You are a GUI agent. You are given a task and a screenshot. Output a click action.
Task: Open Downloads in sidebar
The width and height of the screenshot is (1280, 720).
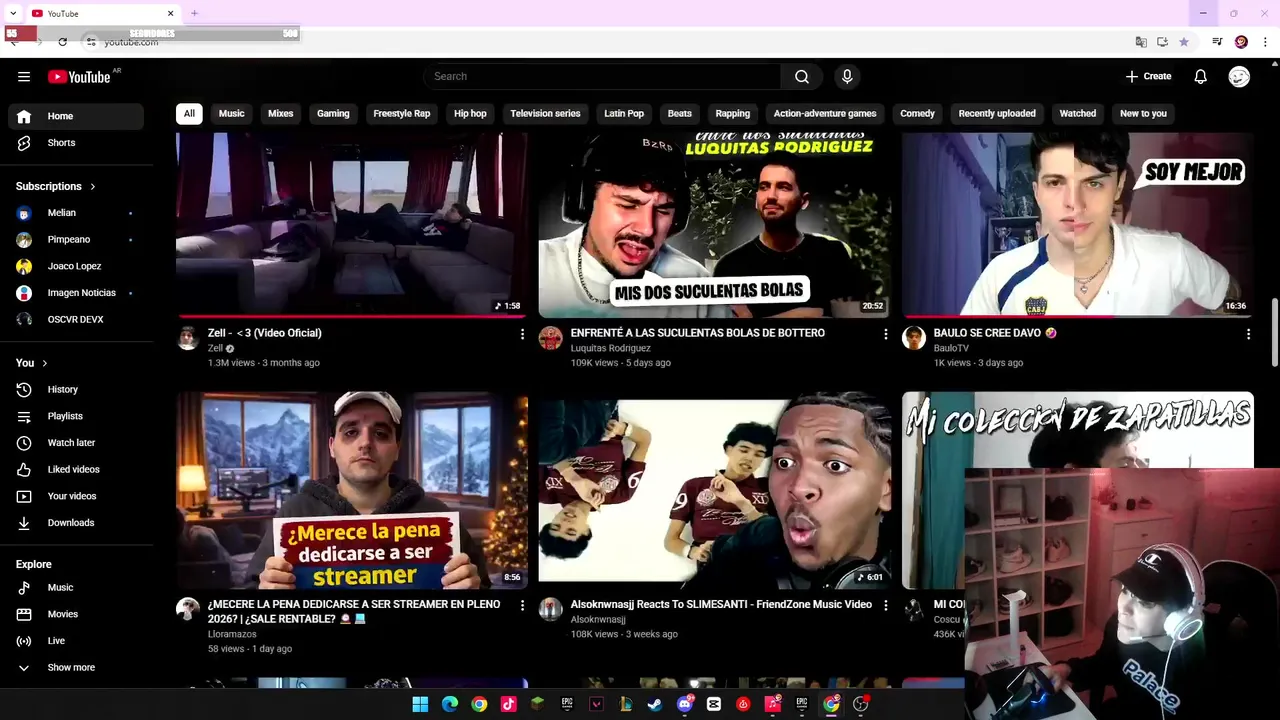tap(76, 523)
